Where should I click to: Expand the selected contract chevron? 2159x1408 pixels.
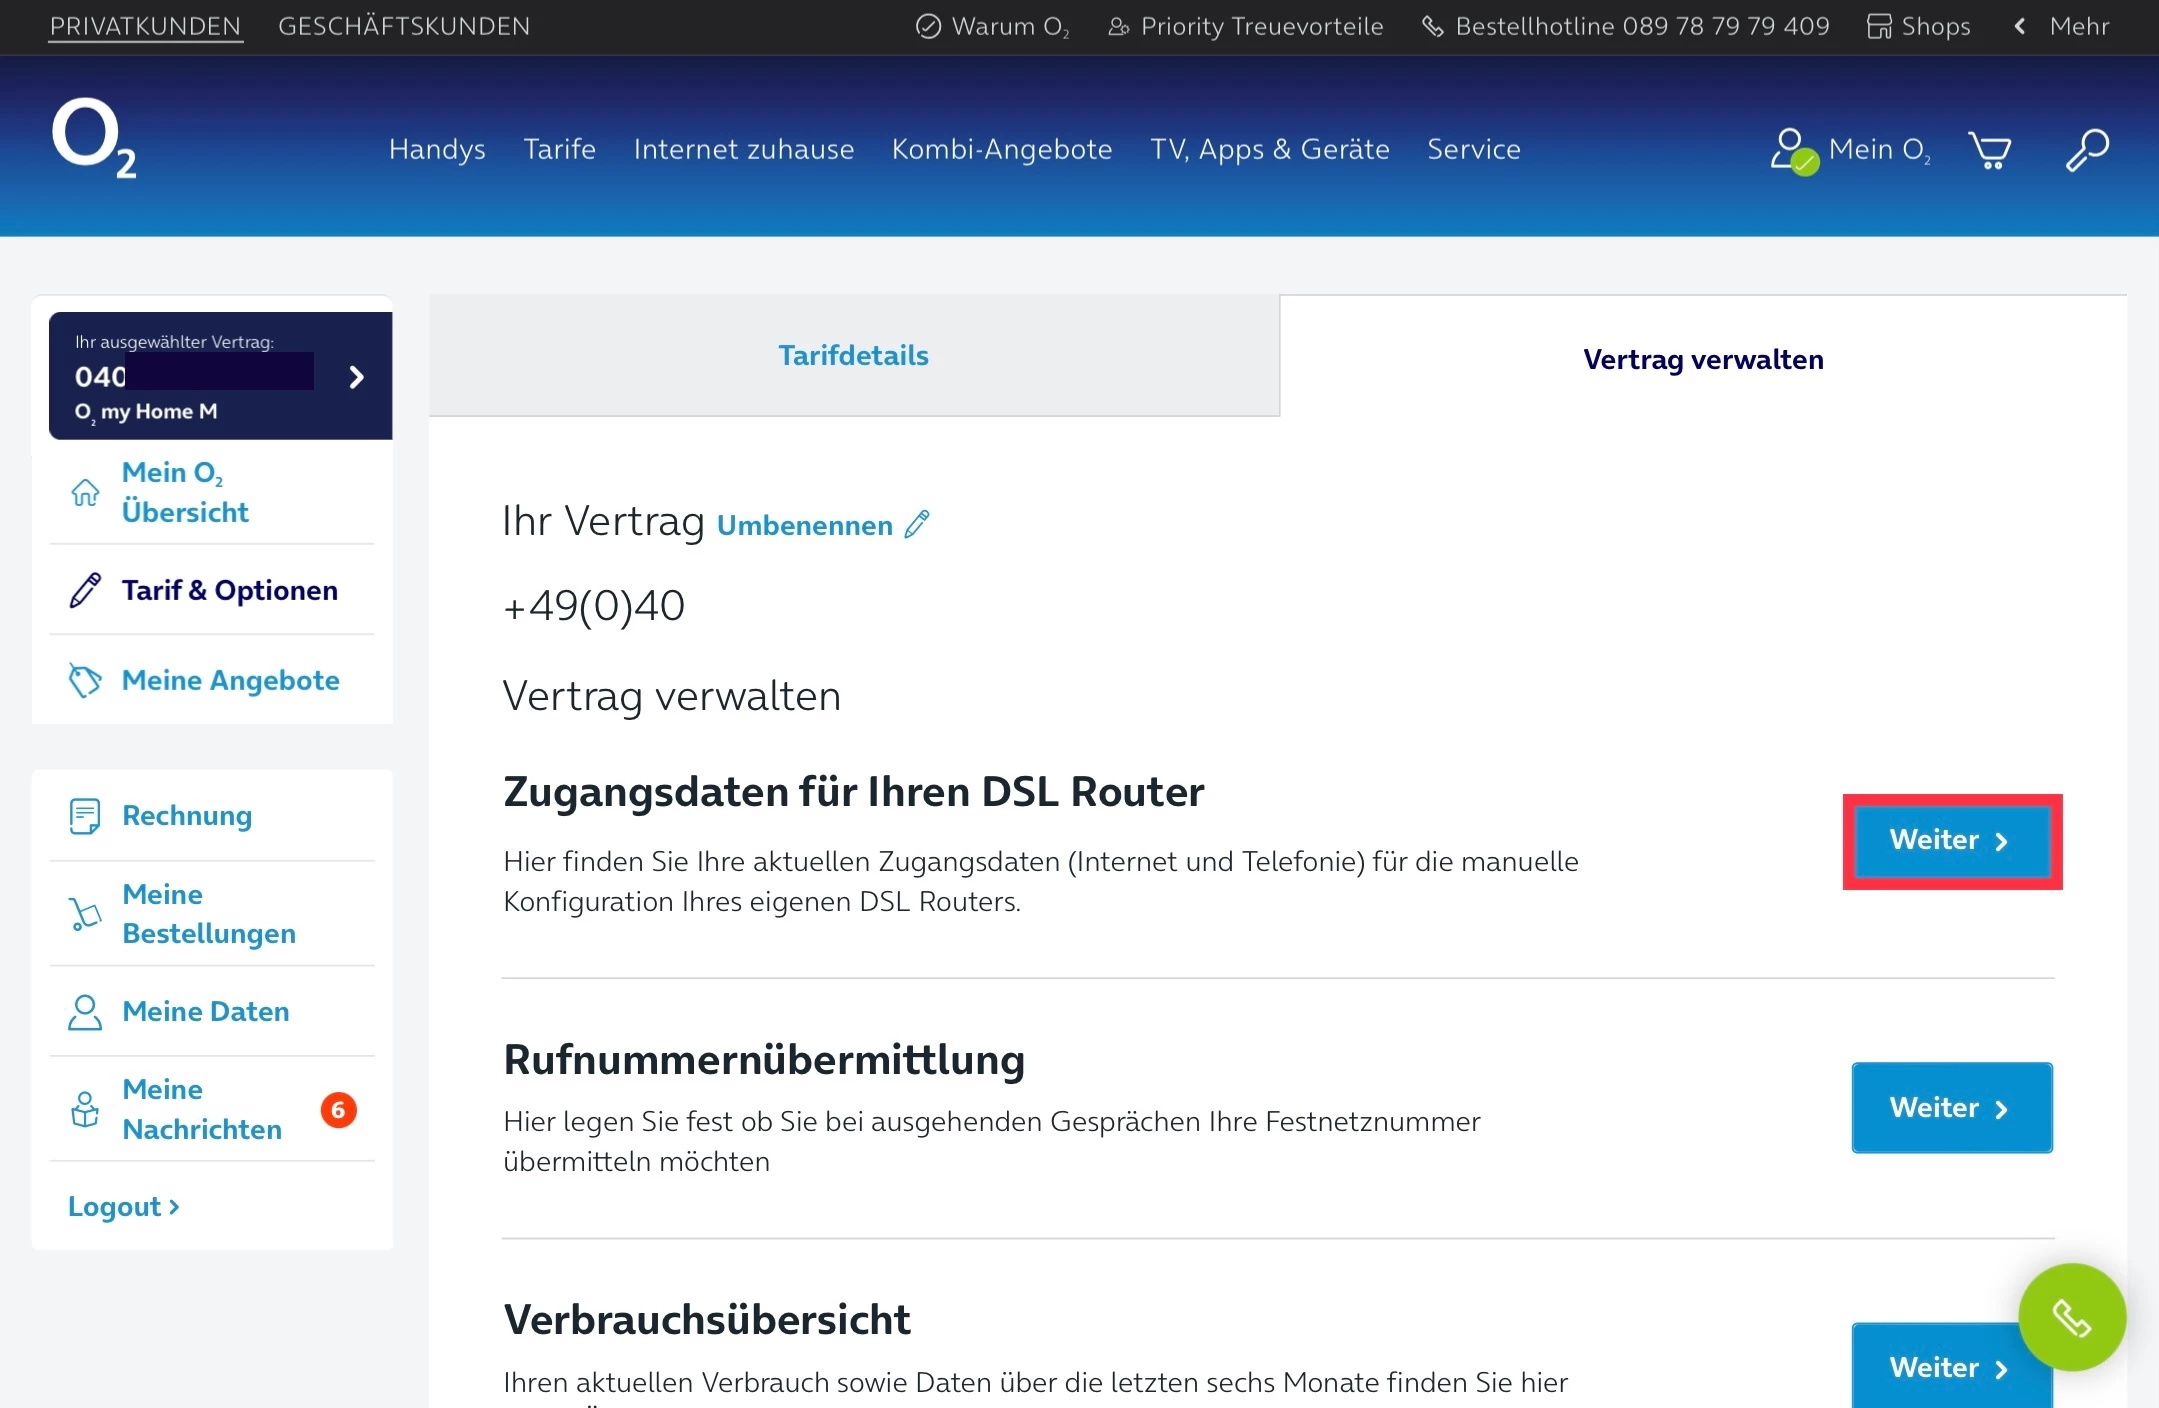[357, 377]
